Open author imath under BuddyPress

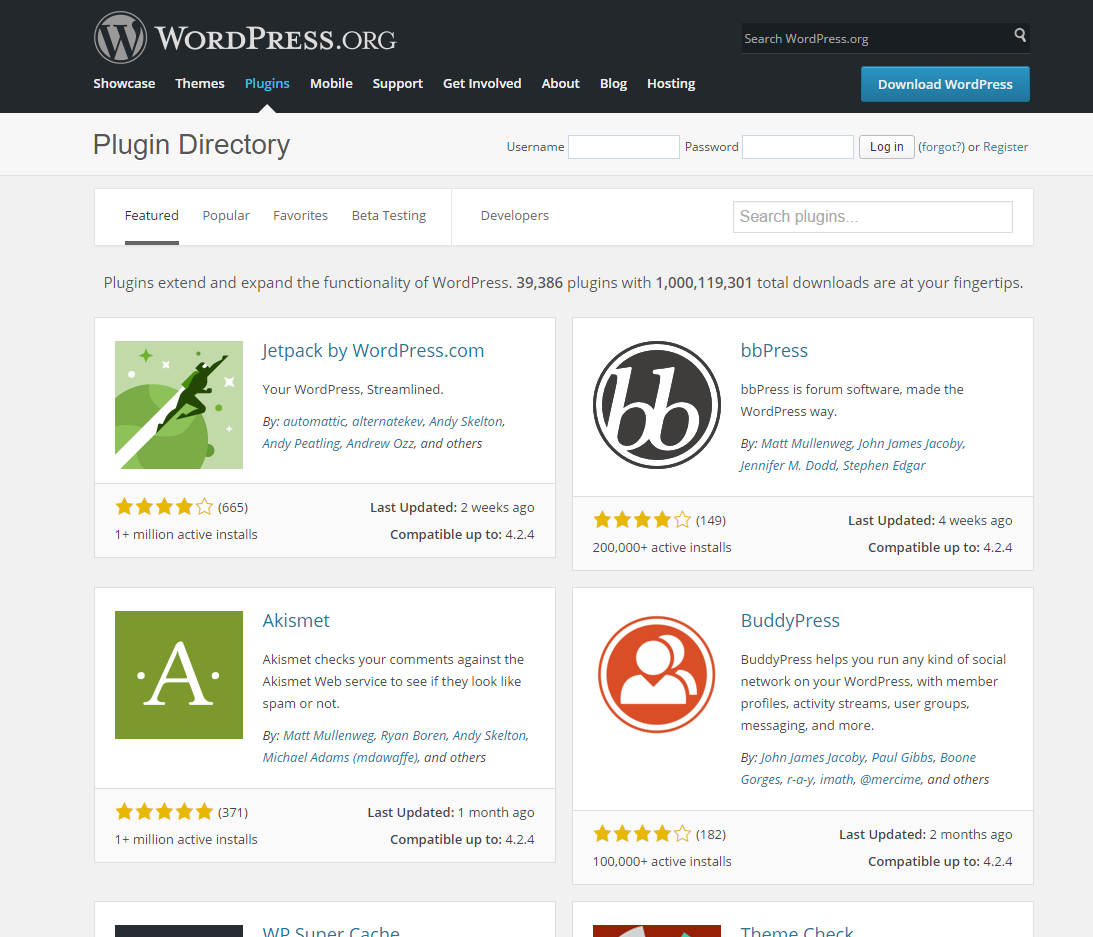pos(836,779)
